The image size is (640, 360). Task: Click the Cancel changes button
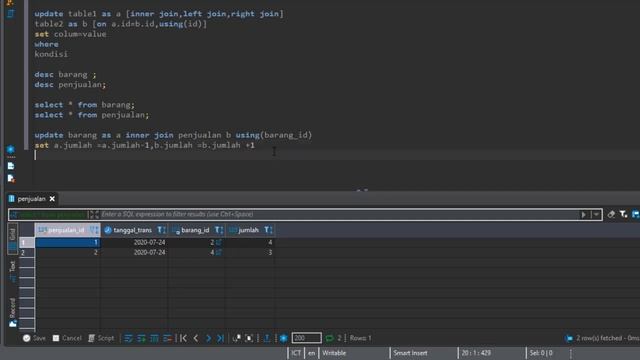tap(67, 338)
